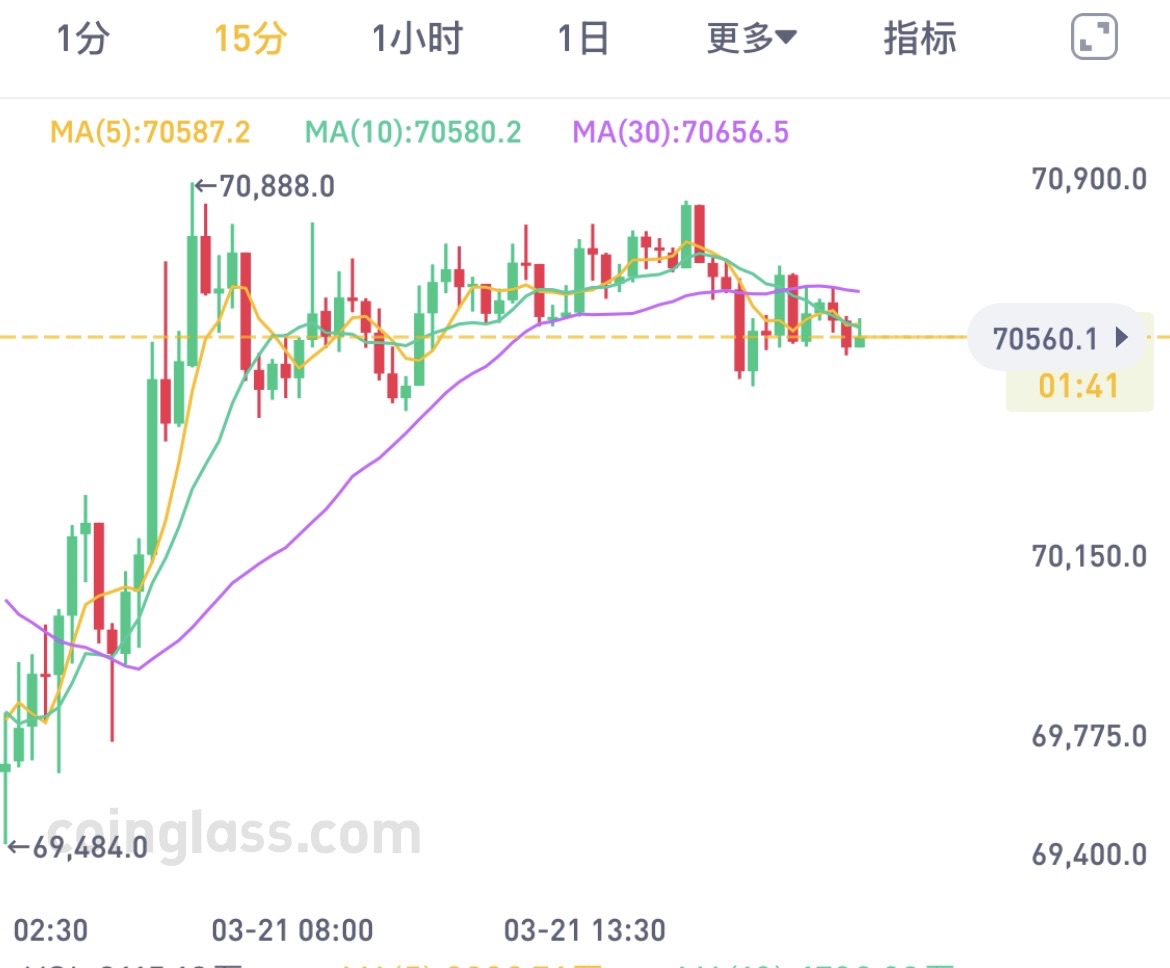Click the 70,900.0 price axis label
This screenshot has height=968, width=1170.
pos(1089,180)
